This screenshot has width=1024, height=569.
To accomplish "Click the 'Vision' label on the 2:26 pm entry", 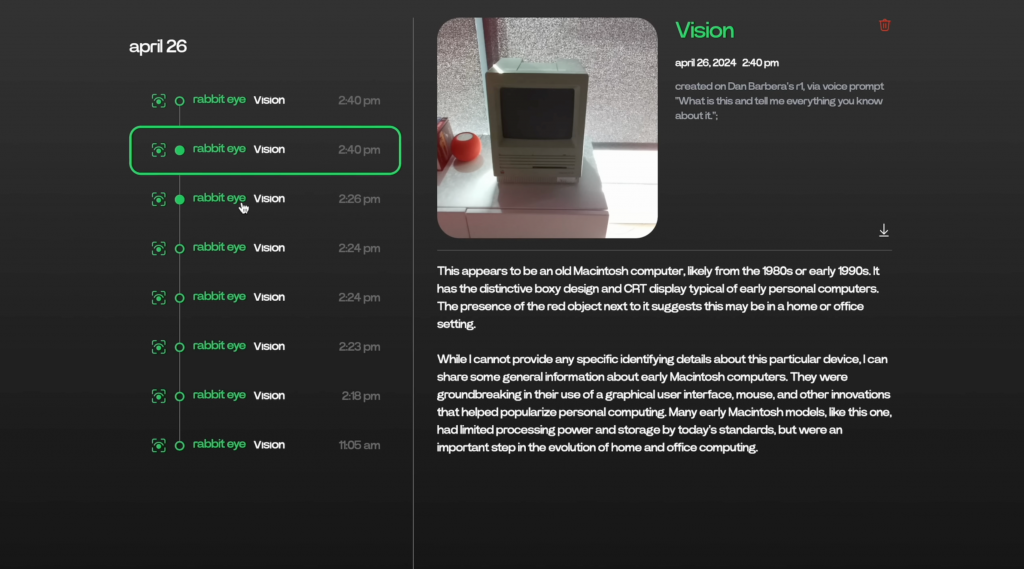I will pos(269,199).
